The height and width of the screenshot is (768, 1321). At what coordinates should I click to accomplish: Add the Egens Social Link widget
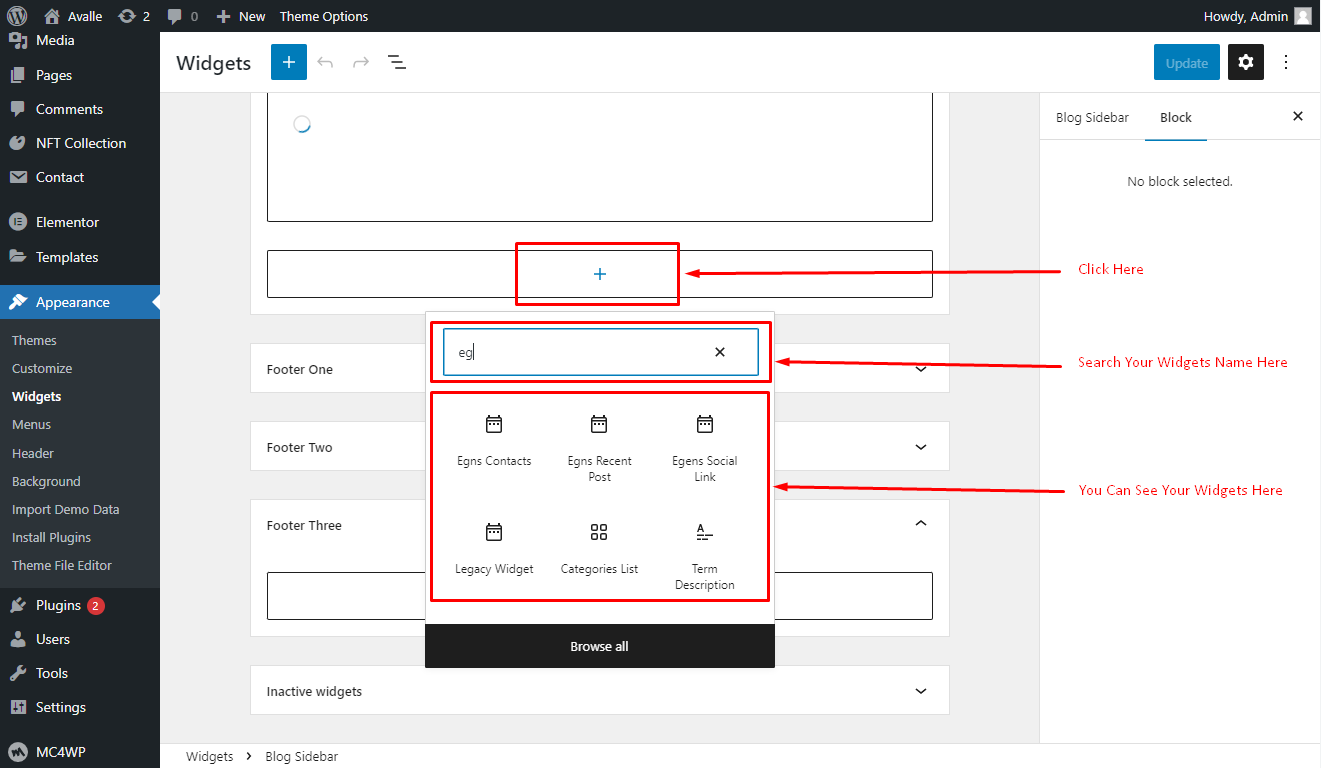click(x=704, y=448)
